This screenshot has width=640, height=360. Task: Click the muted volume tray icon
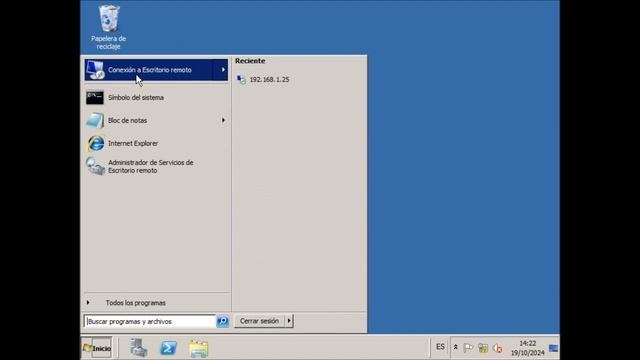[x=497, y=348]
